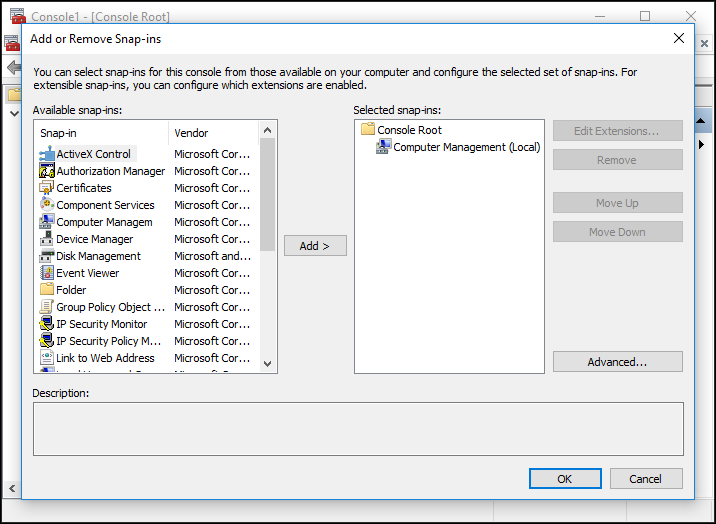Close the Add or Remove Snap-ins dialog
716x524 pixels.
[x=679, y=38]
